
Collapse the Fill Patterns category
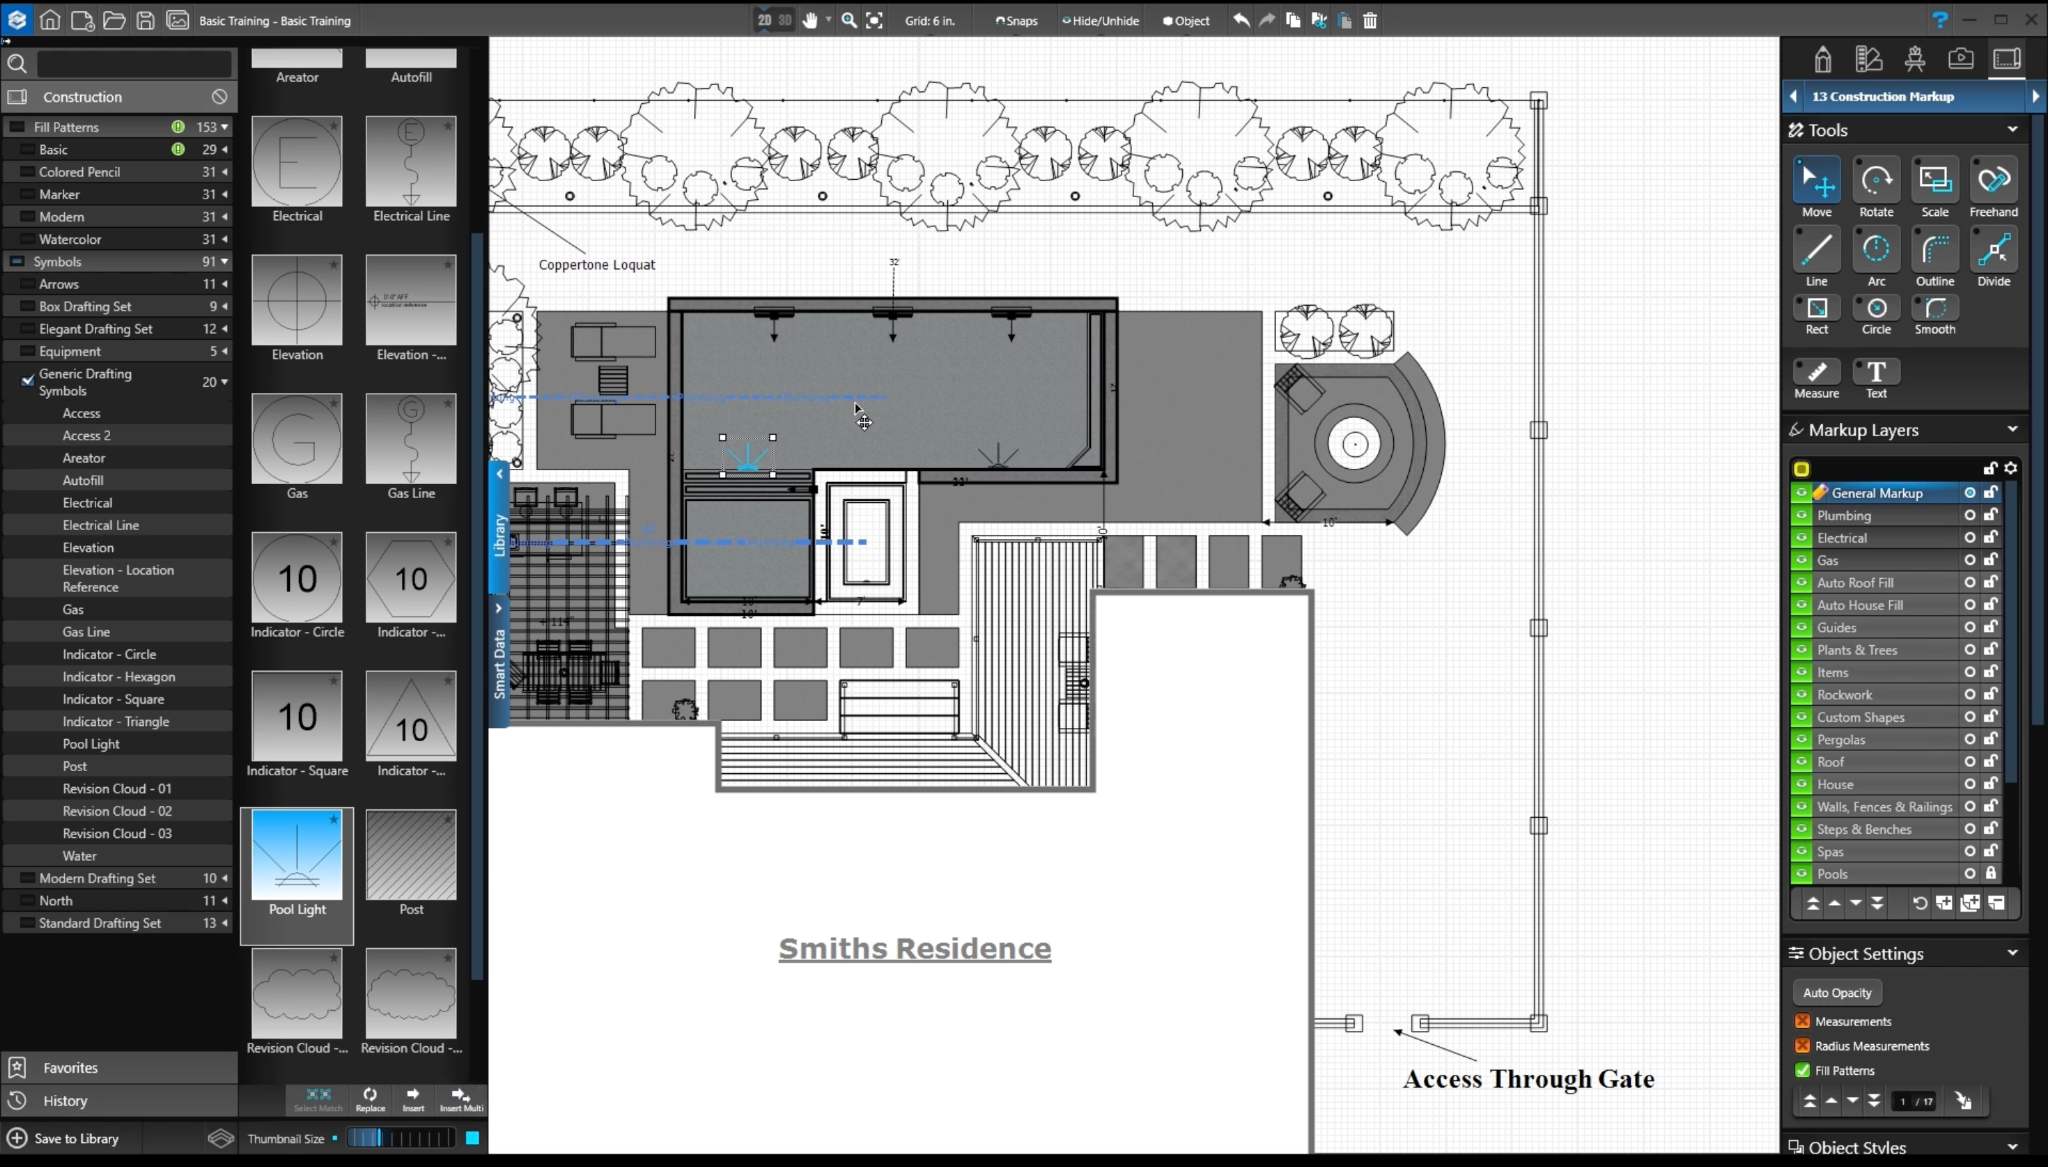(x=224, y=127)
